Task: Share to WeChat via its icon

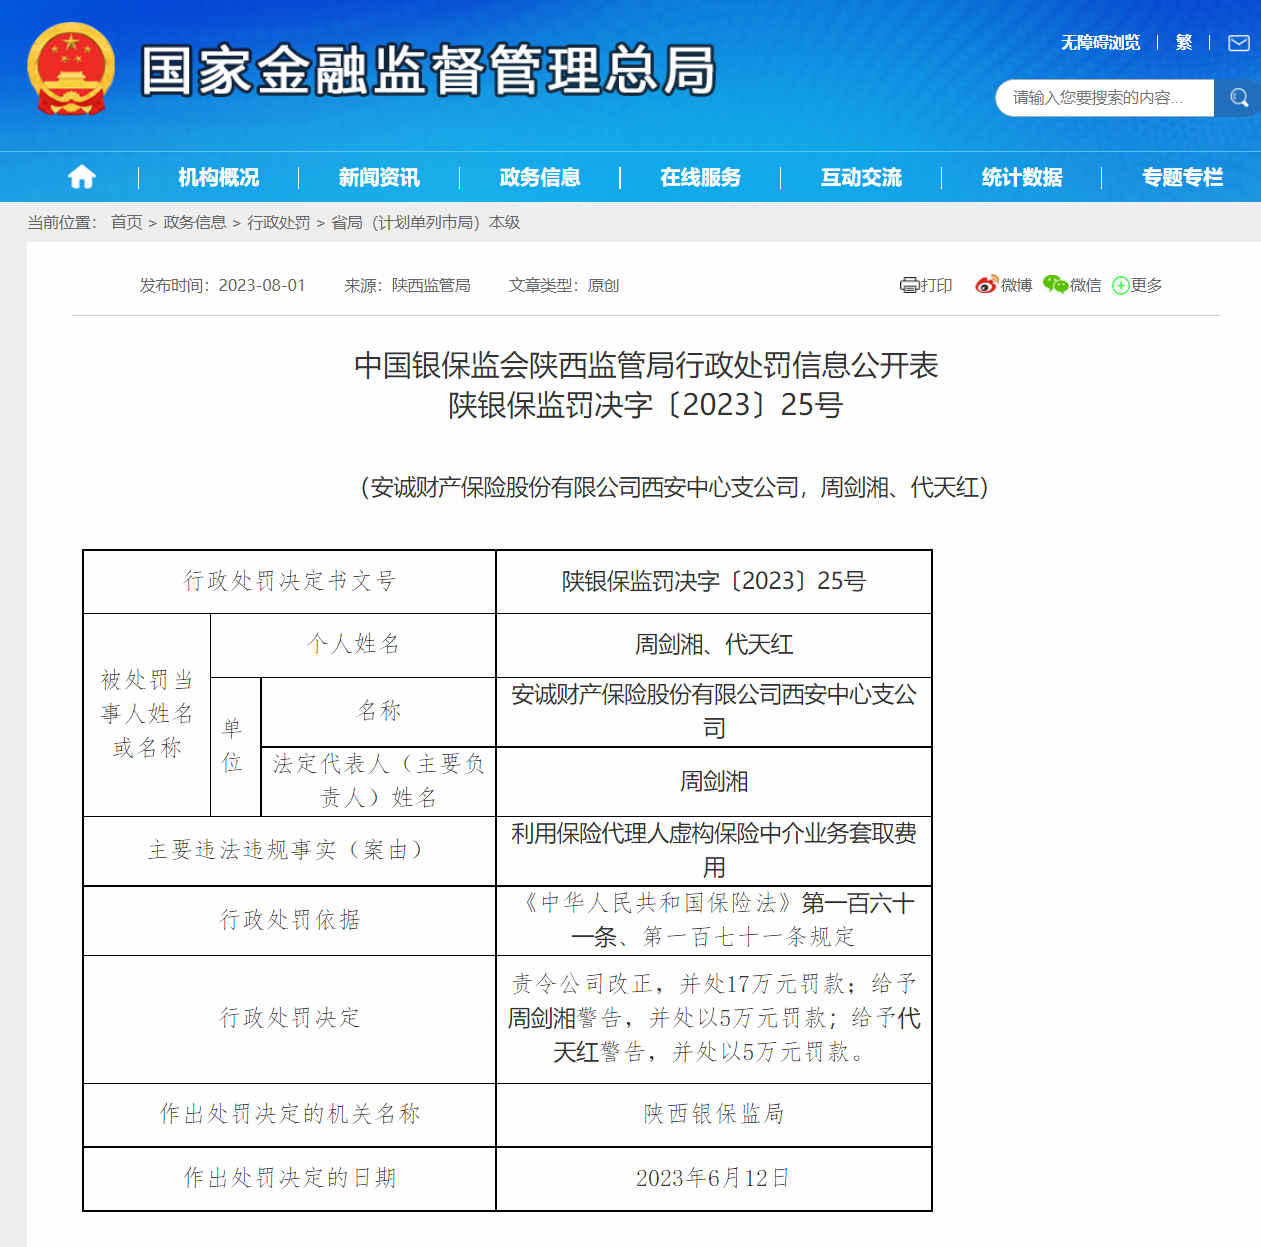Action: (1055, 285)
